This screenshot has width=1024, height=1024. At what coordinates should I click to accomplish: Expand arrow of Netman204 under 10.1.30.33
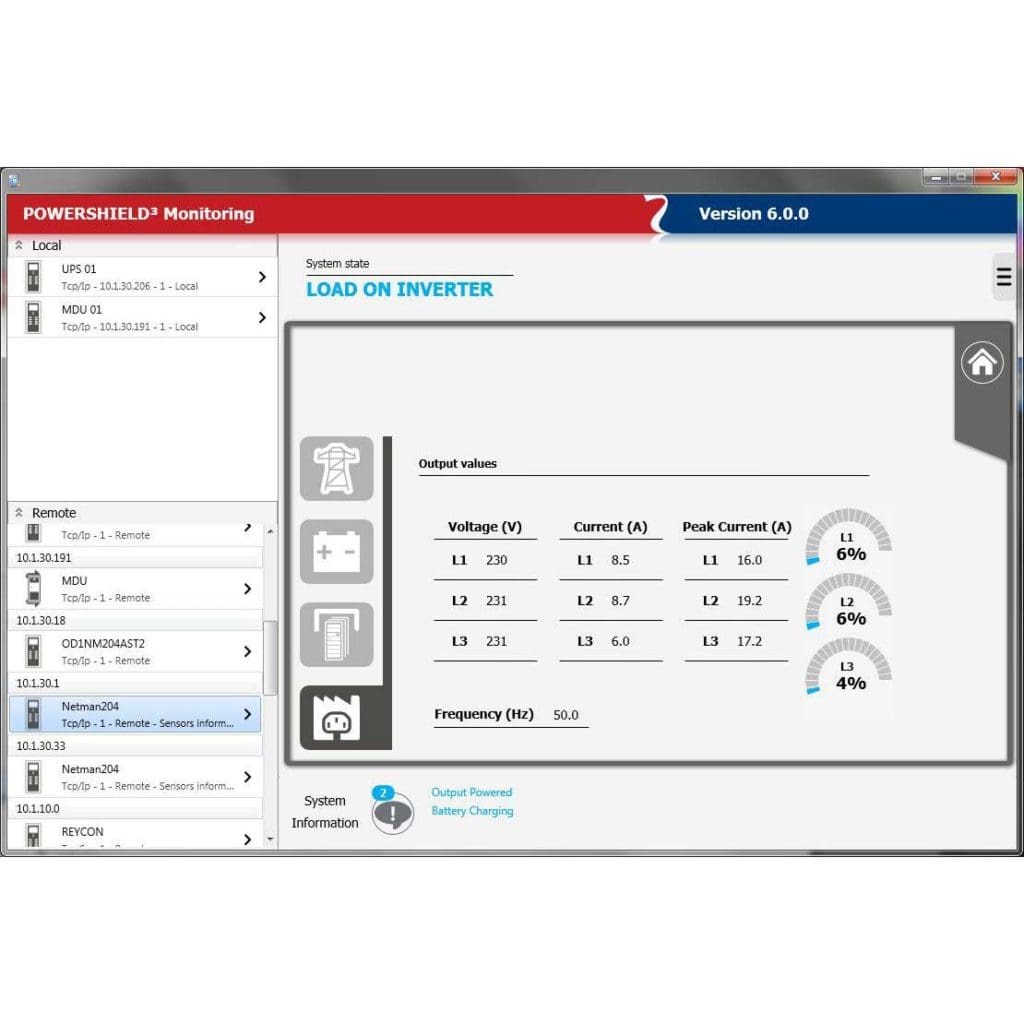point(248,776)
